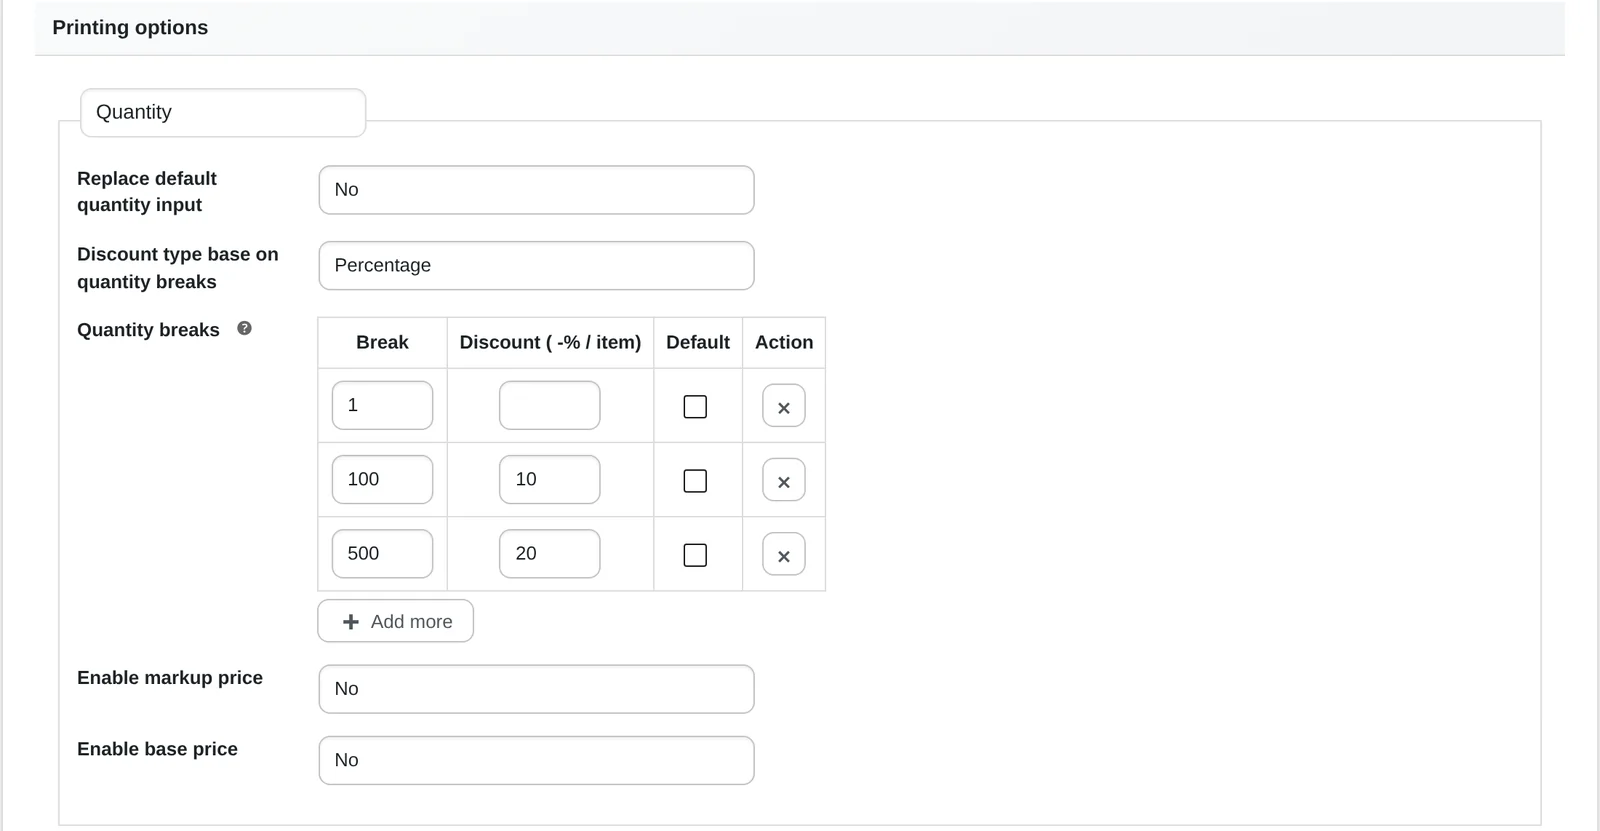
Task: Click the Break column header
Action: [x=382, y=342]
